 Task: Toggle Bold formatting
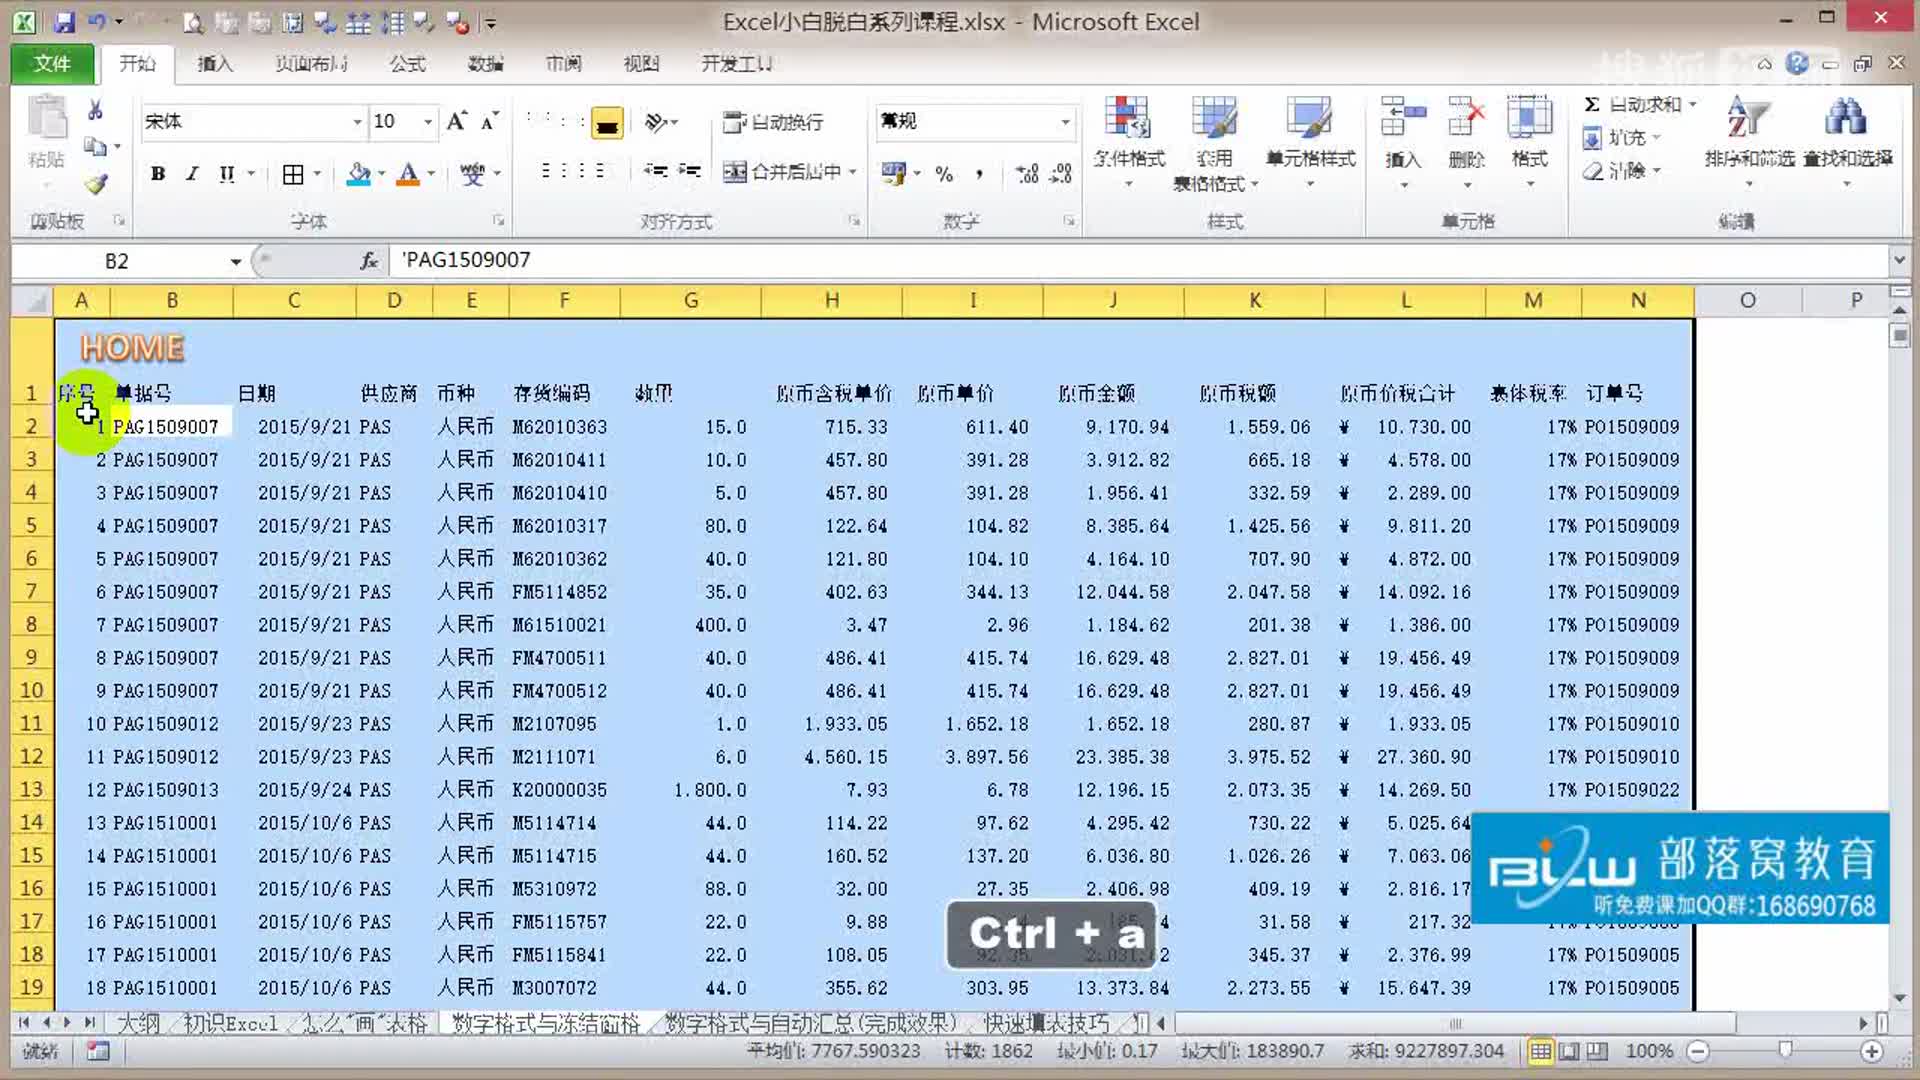(158, 174)
